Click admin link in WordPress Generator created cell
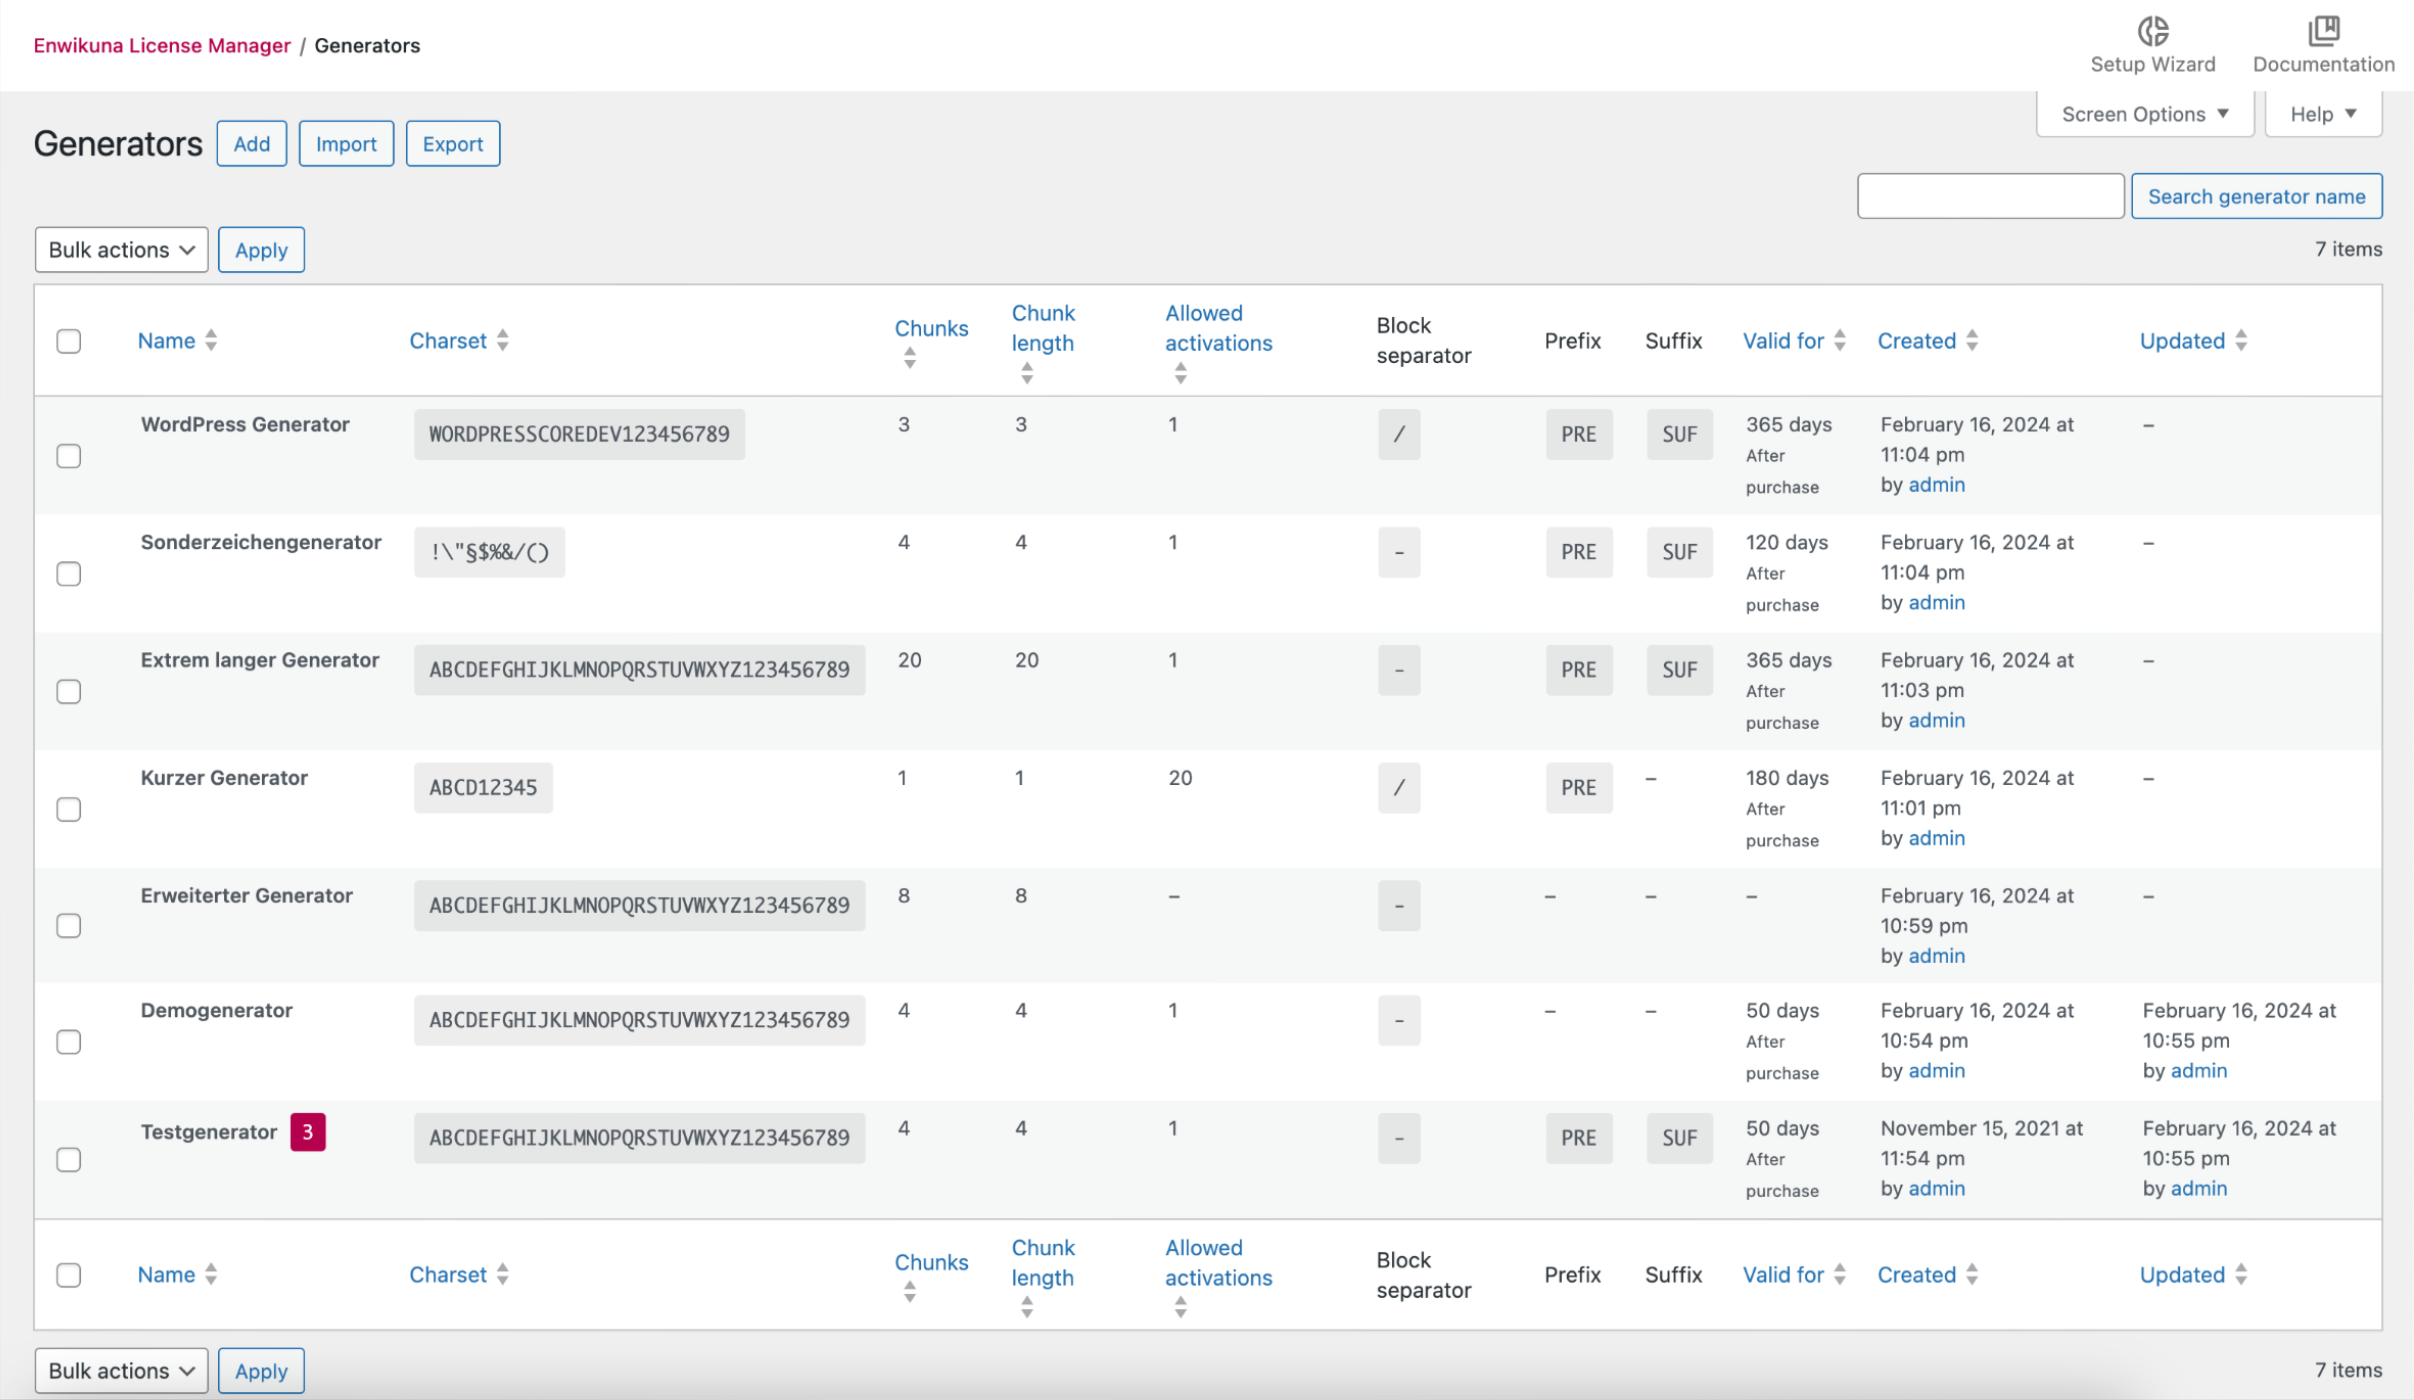The height and width of the screenshot is (1400, 2414). [1936, 485]
